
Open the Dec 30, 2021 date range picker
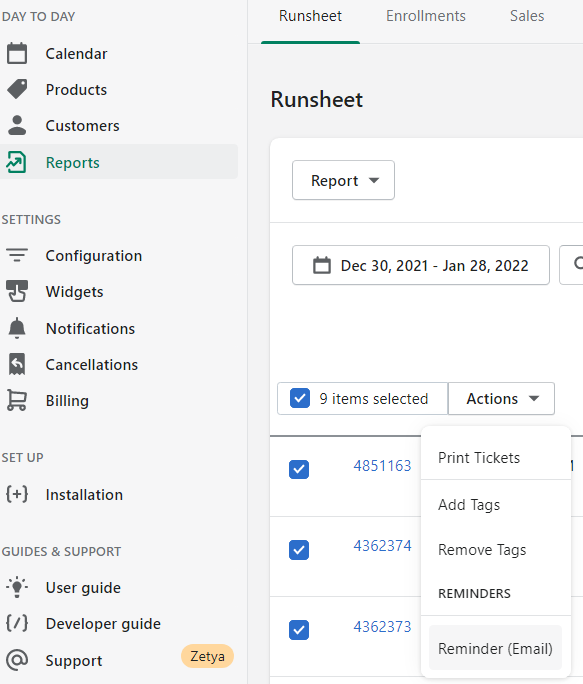coord(421,265)
